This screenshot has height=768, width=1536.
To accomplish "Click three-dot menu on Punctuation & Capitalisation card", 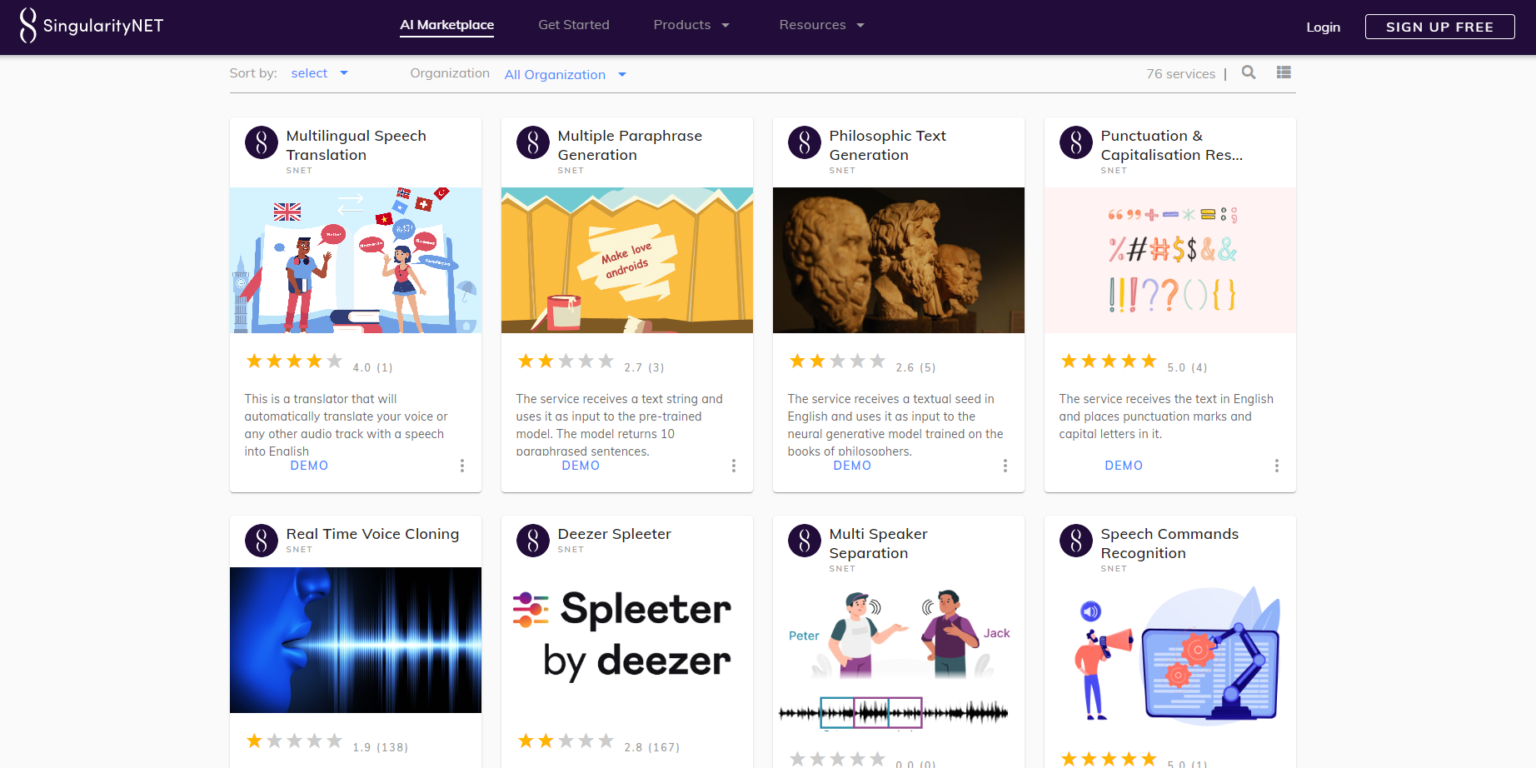I will 1276,466.
